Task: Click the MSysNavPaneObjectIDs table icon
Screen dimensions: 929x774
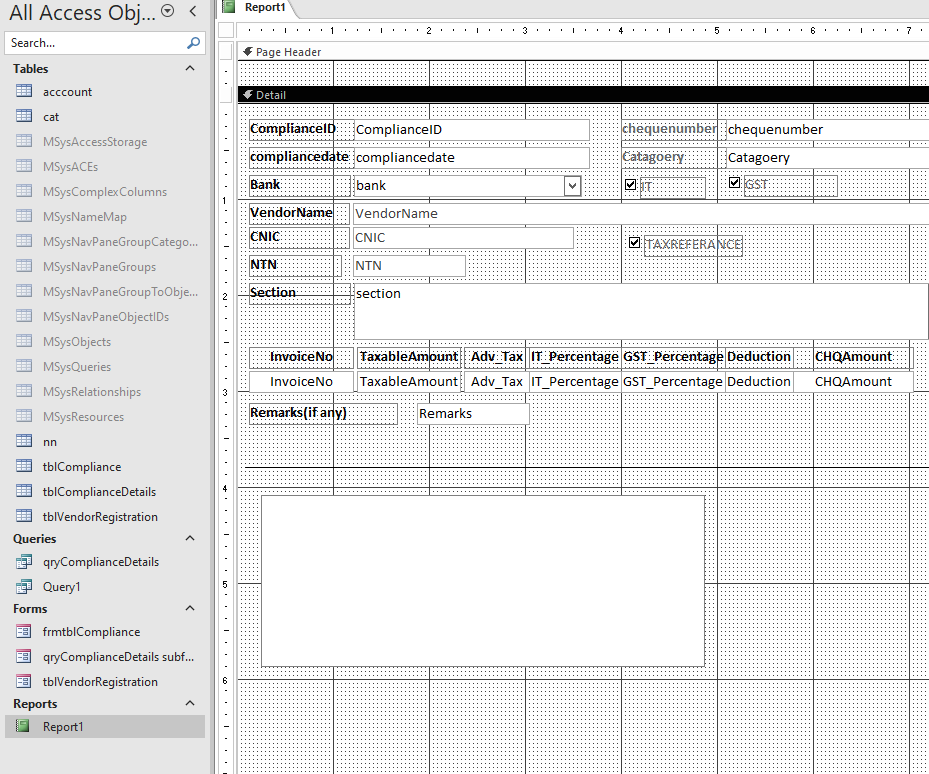Action: pyautogui.click(x=24, y=315)
